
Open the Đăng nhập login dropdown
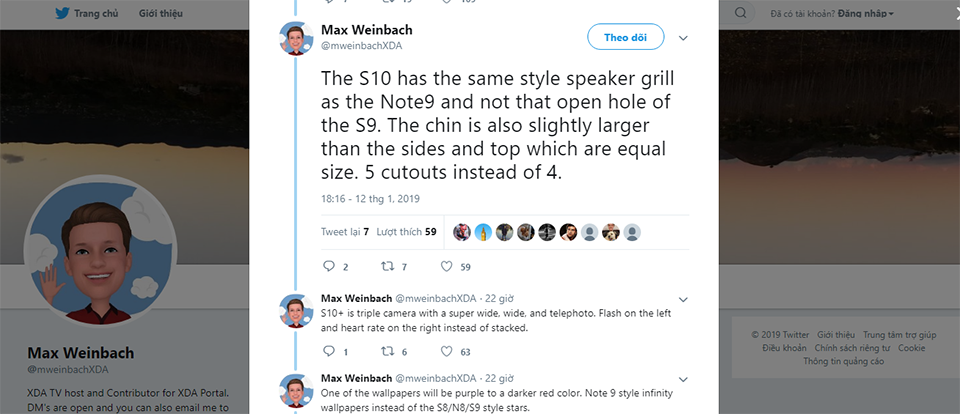[x=866, y=13]
